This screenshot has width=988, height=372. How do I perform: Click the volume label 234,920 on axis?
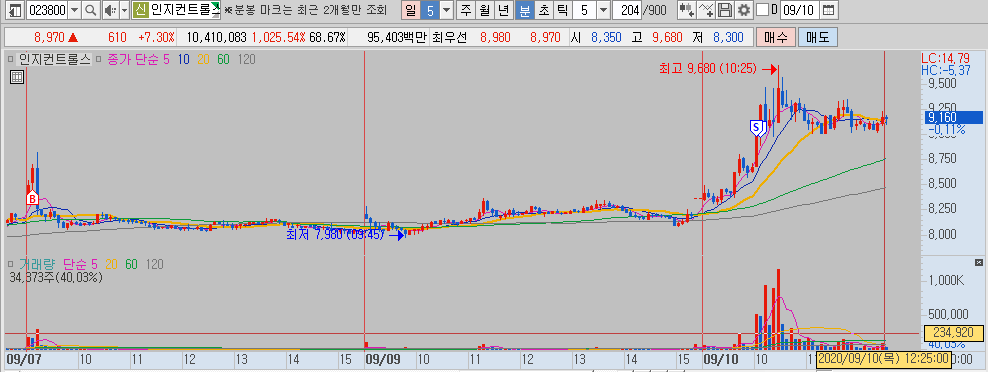click(953, 332)
